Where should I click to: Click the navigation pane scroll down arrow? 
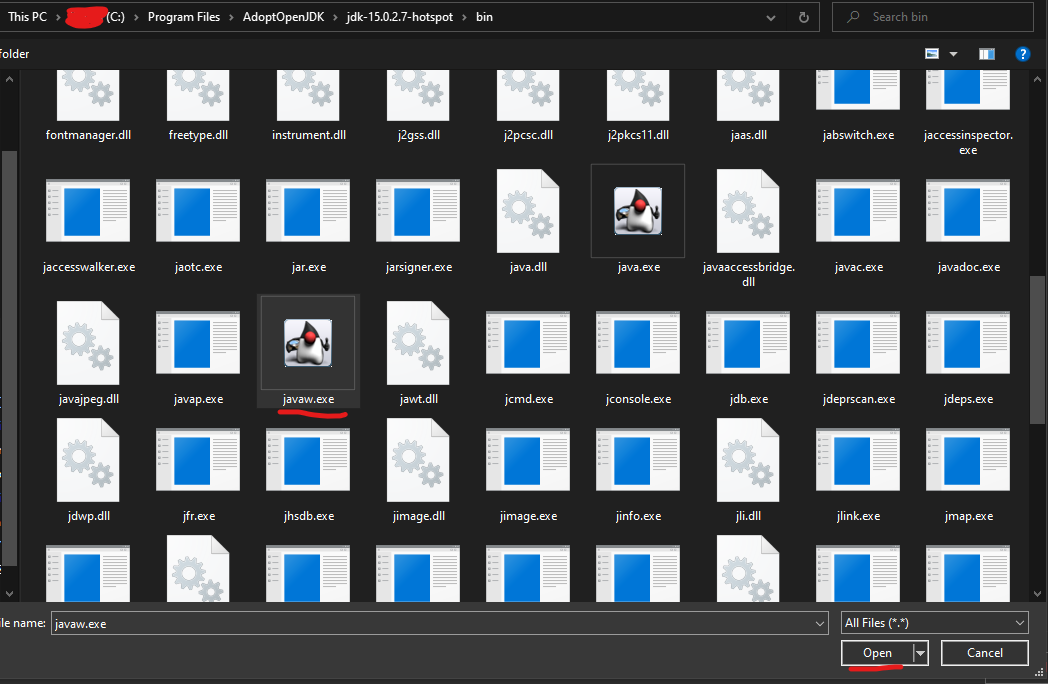pyautogui.click(x=9, y=594)
